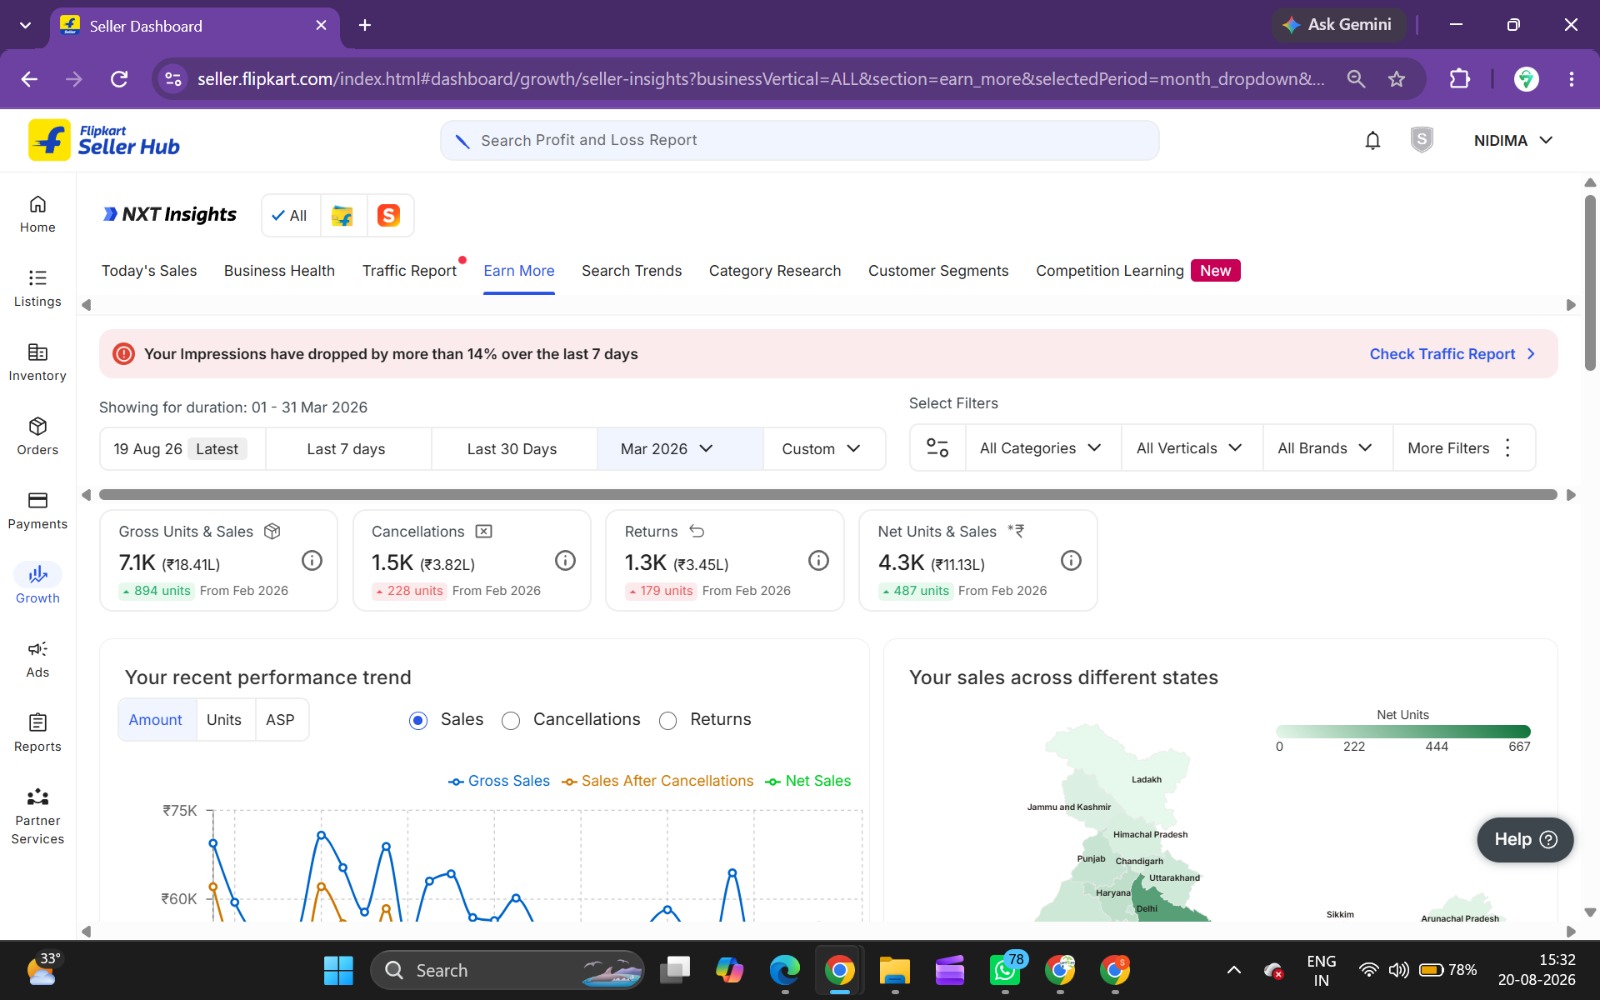1600x1000 pixels.
Task: Open Microsoft Edge from the taskbar
Action: pyautogui.click(x=785, y=970)
